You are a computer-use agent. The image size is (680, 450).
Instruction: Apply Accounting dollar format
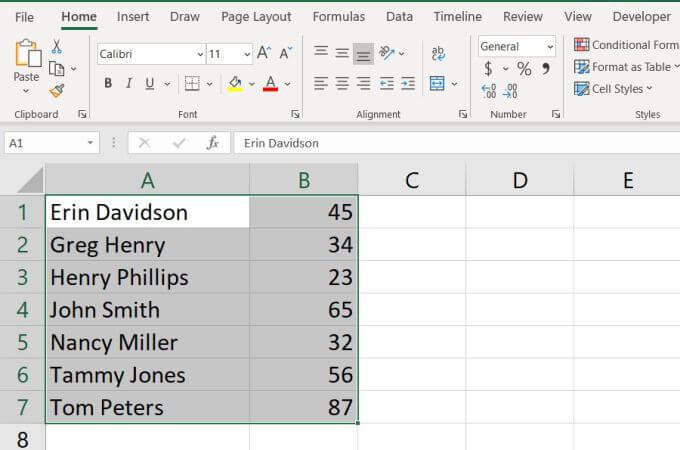pos(489,68)
